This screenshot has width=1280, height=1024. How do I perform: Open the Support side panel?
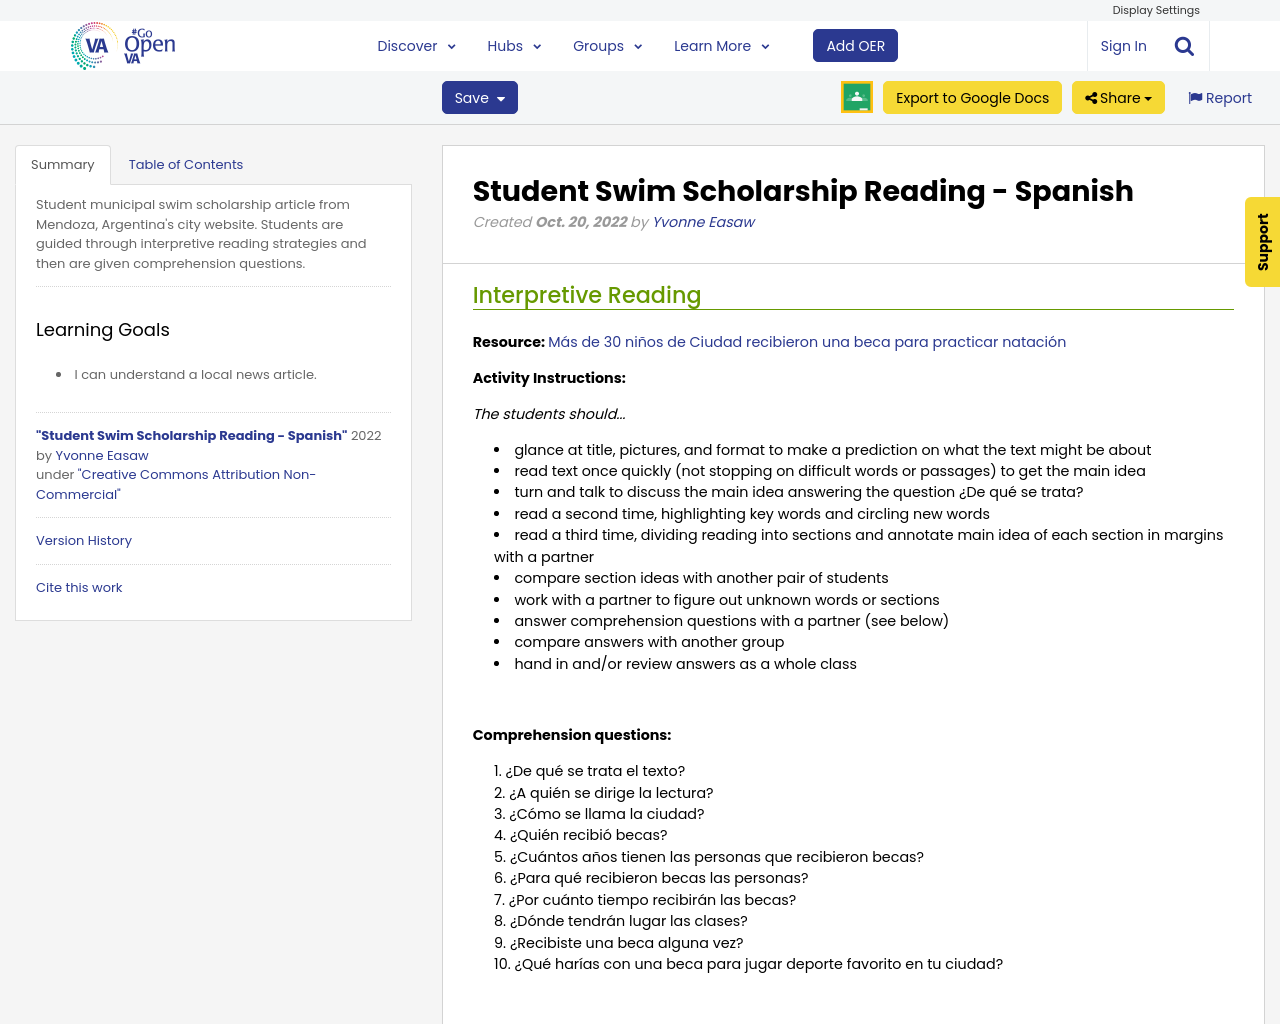click(x=1262, y=242)
